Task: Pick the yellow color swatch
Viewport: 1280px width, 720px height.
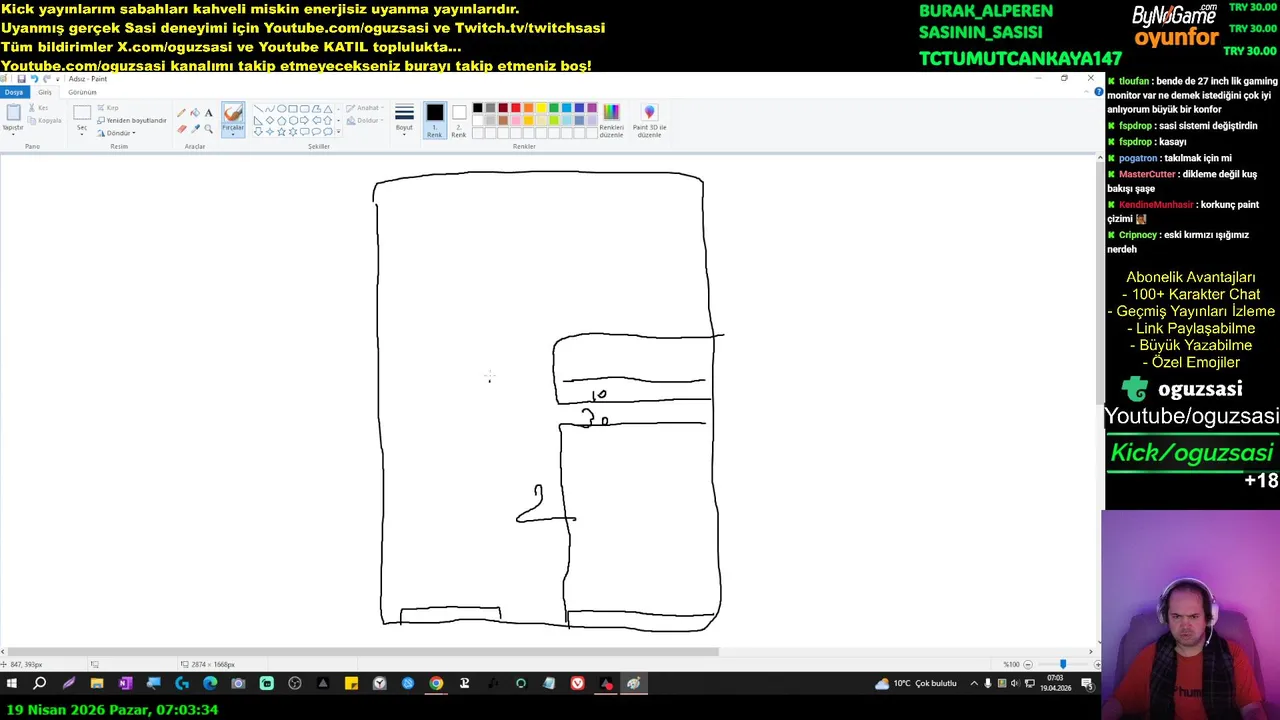Action: [x=541, y=108]
